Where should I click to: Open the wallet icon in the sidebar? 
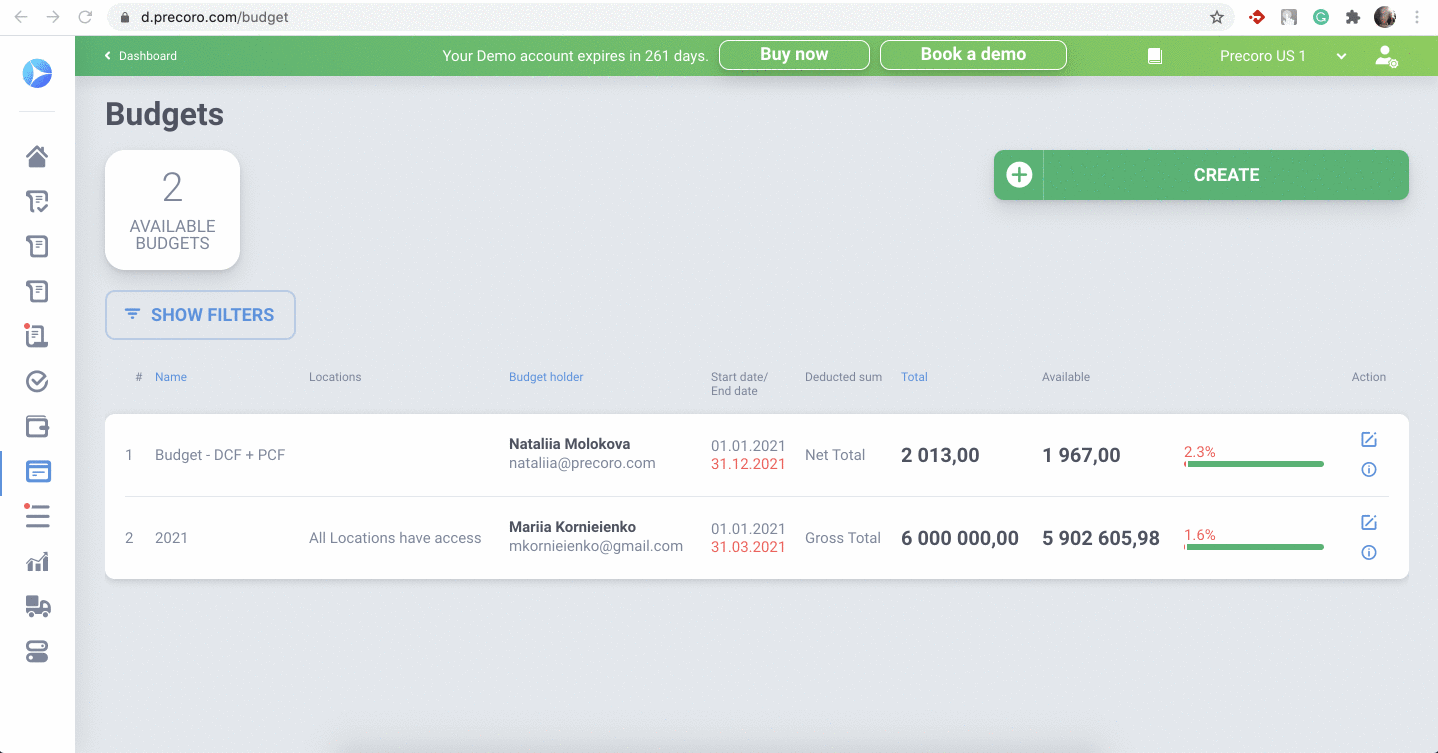pyautogui.click(x=37, y=426)
